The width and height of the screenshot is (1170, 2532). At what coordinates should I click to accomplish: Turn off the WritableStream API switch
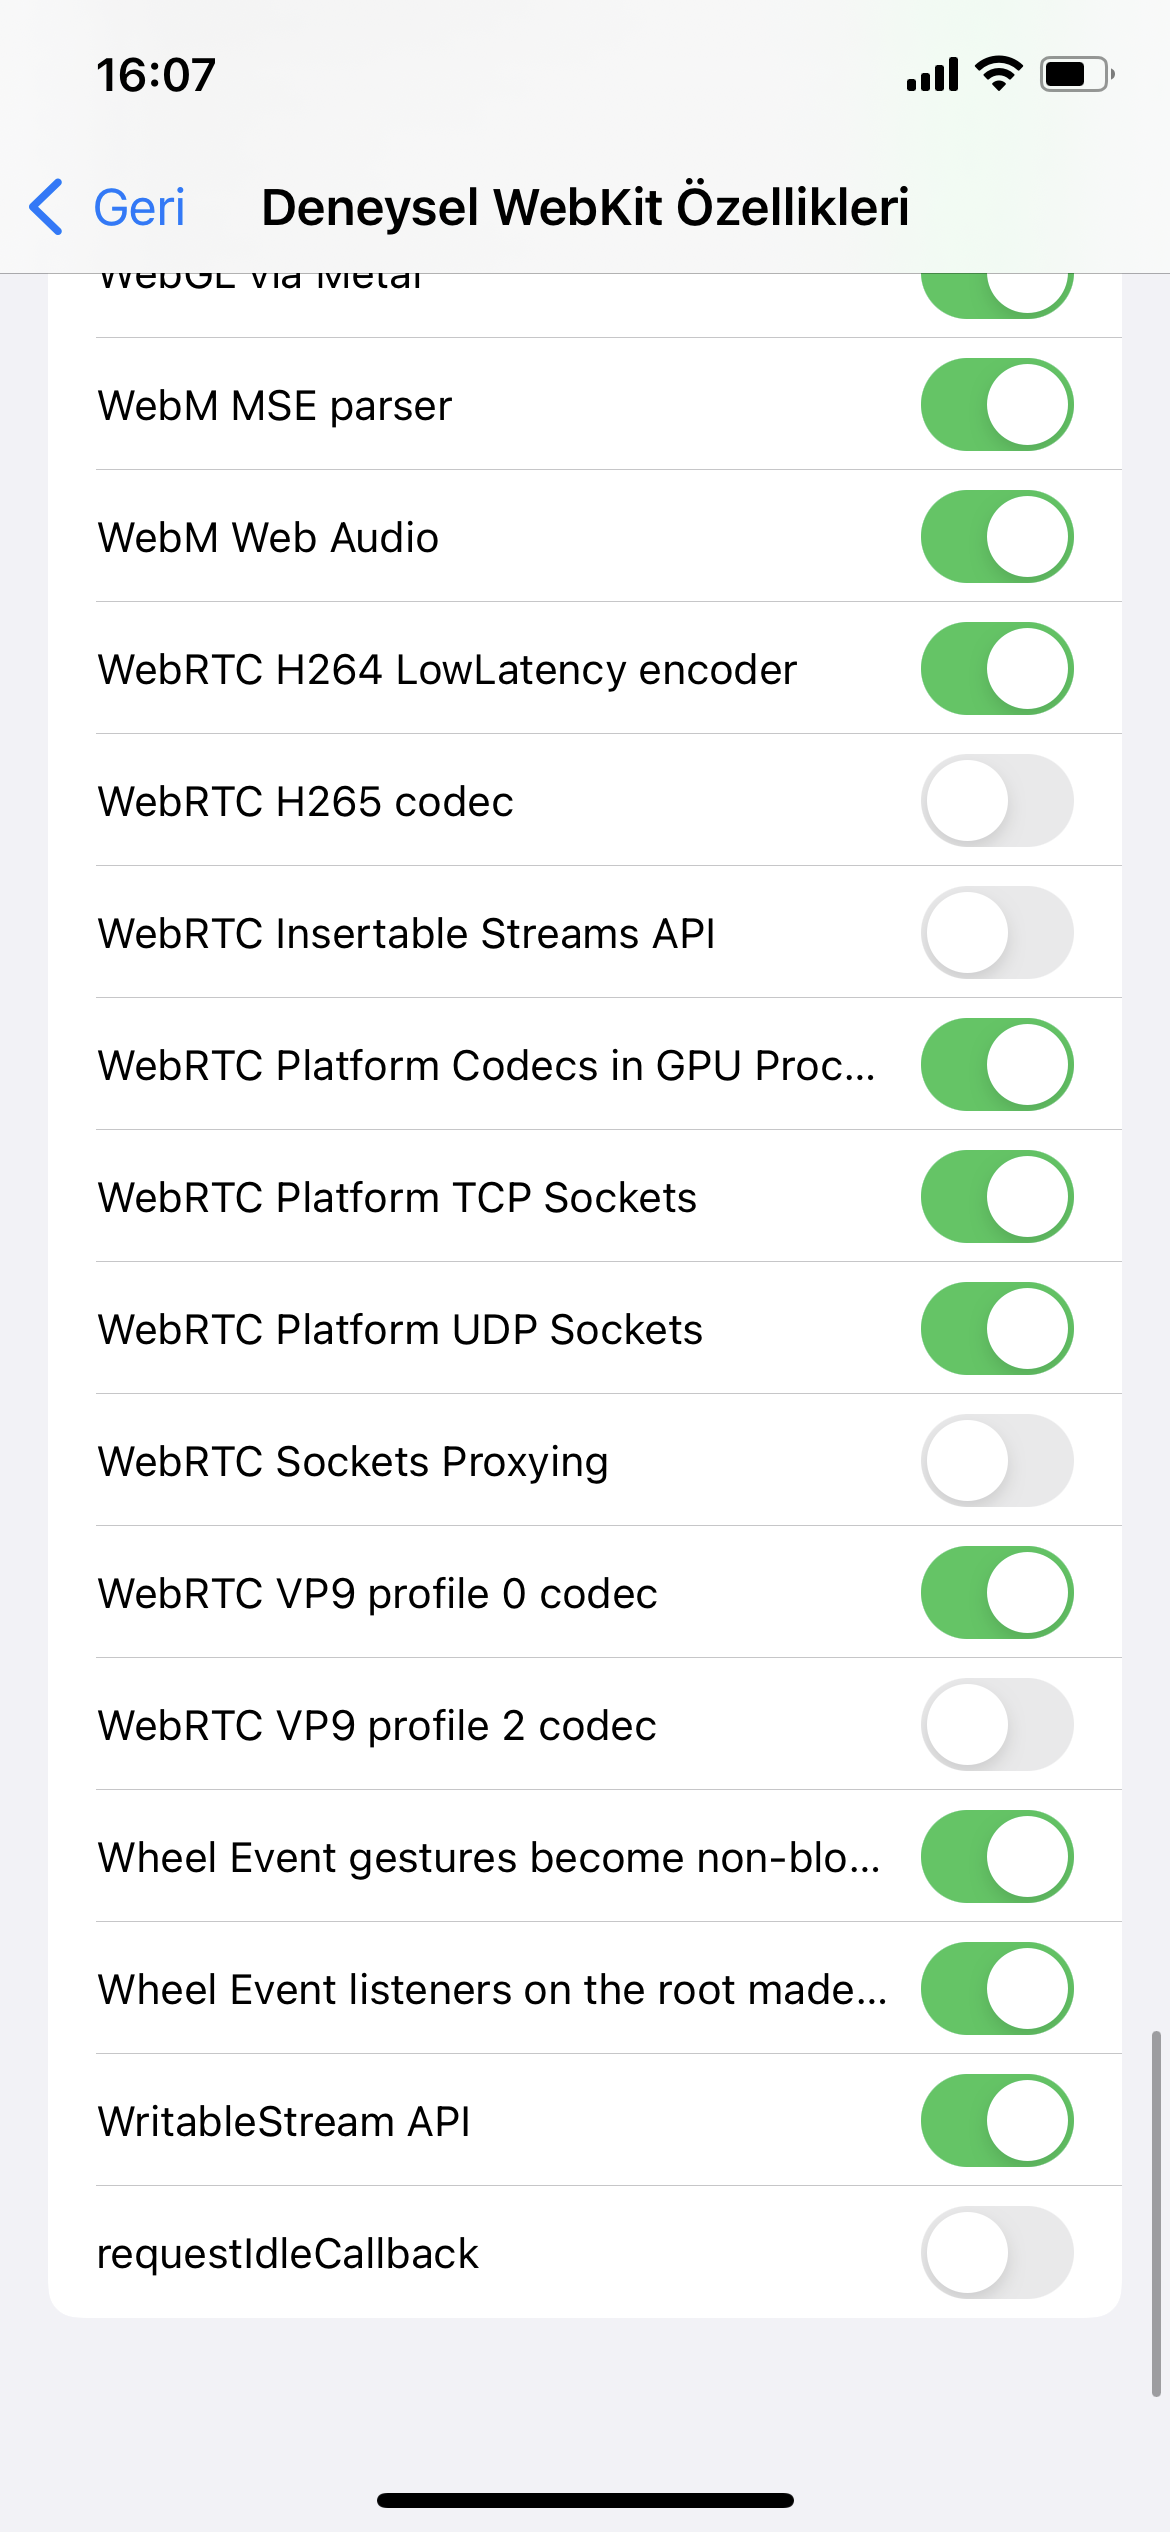(997, 2121)
